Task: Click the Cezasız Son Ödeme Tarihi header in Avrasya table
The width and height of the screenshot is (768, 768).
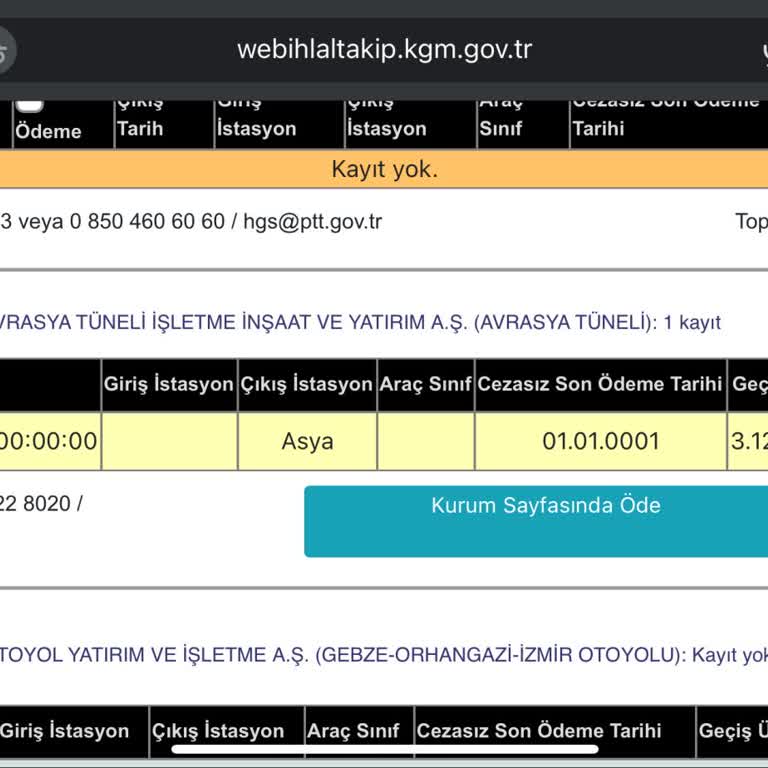Action: point(600,385)
